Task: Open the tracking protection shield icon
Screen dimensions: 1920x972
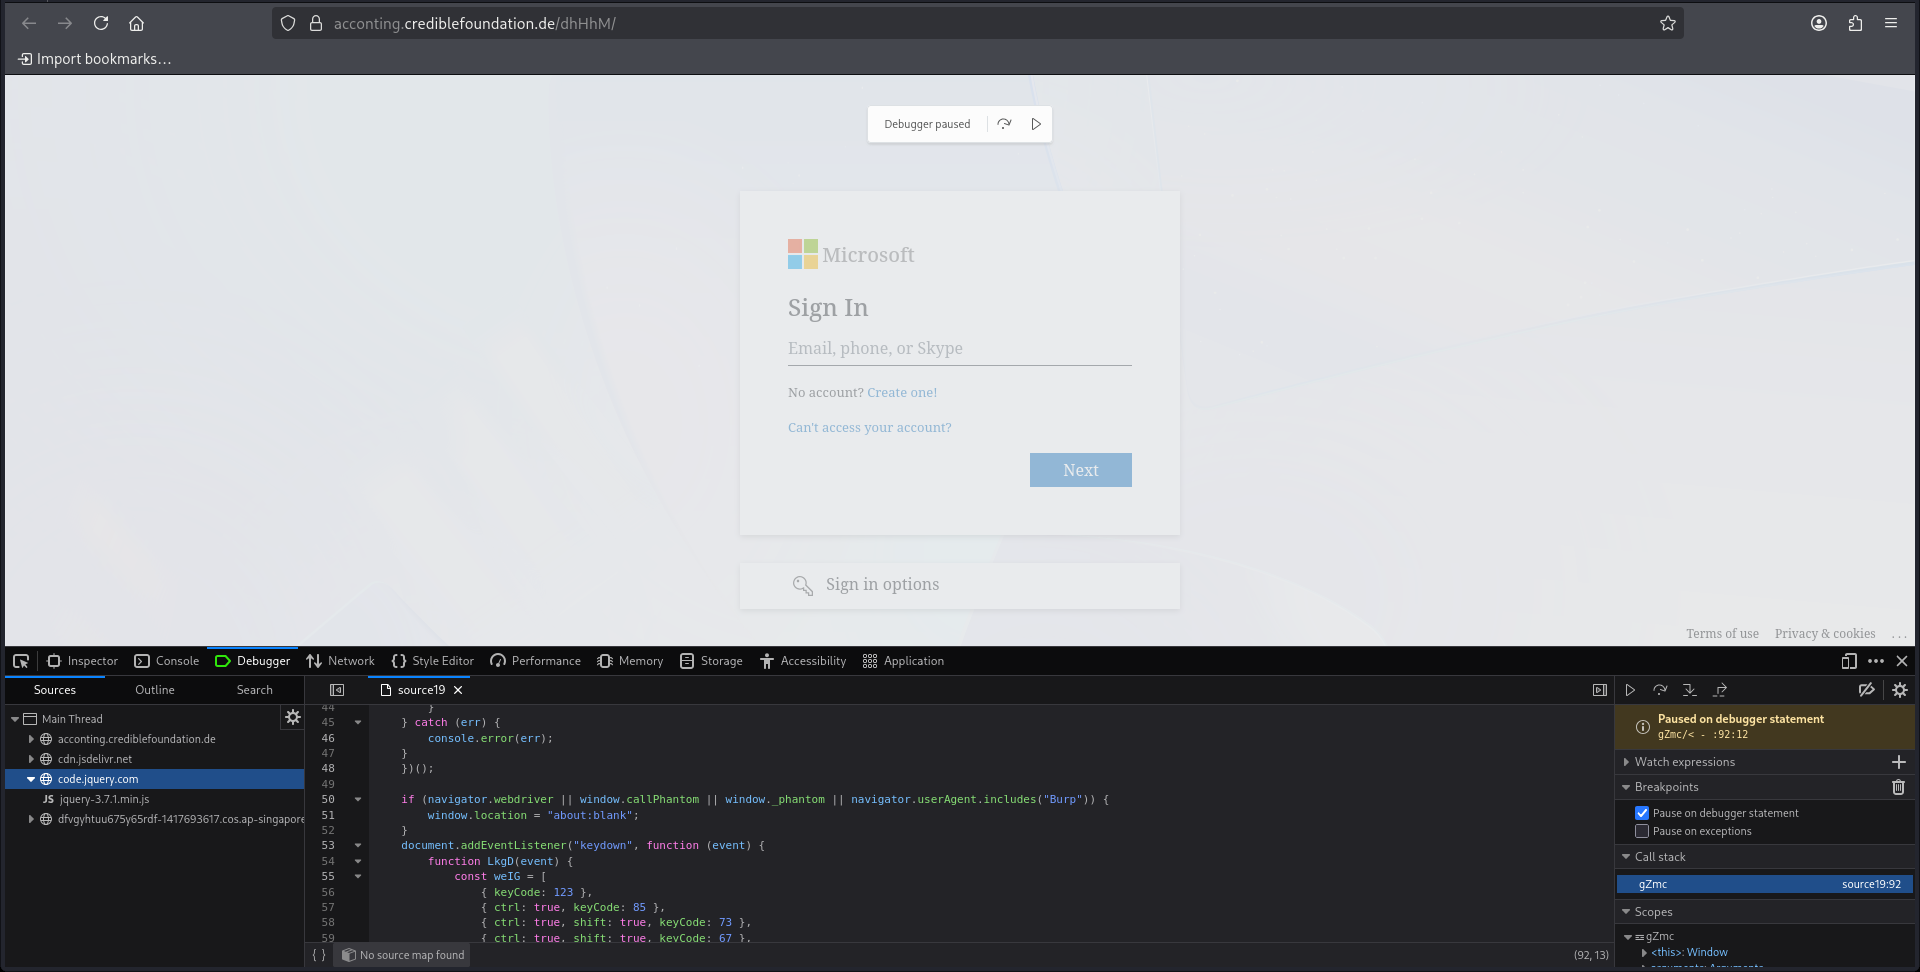Action: tap(288, 23)
